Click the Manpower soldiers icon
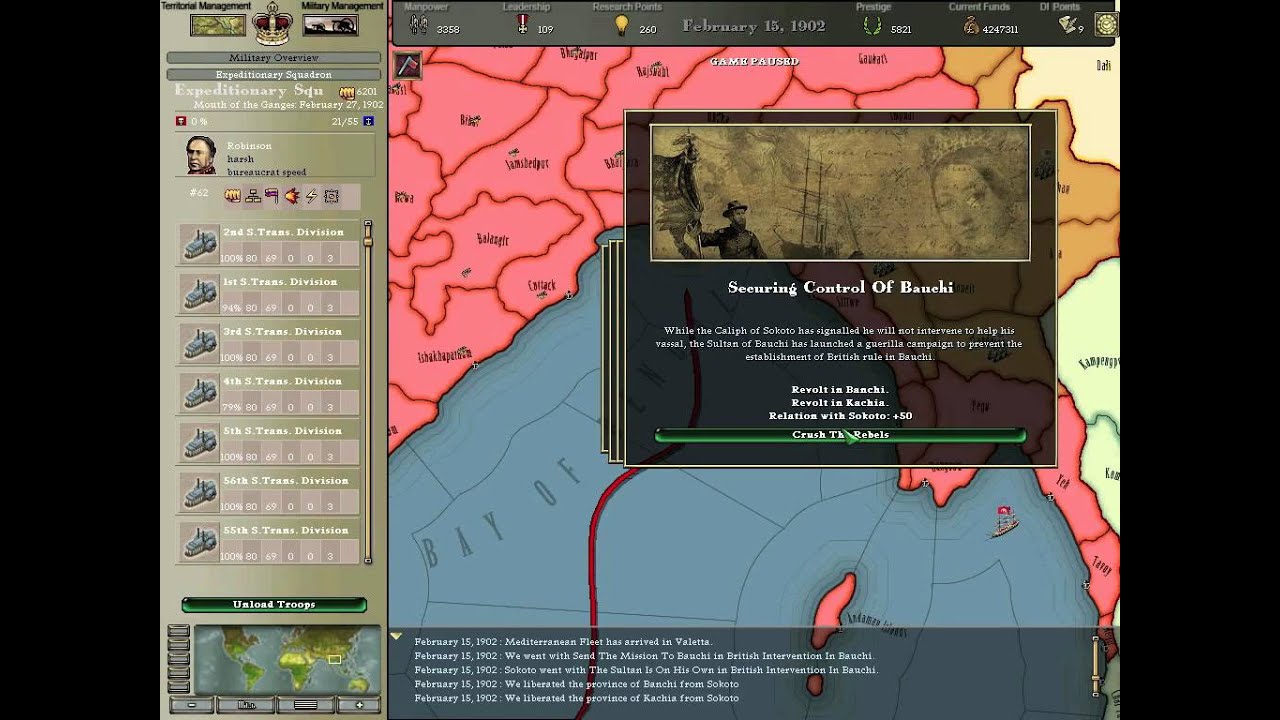1280x720 pixels. [418, 27]
